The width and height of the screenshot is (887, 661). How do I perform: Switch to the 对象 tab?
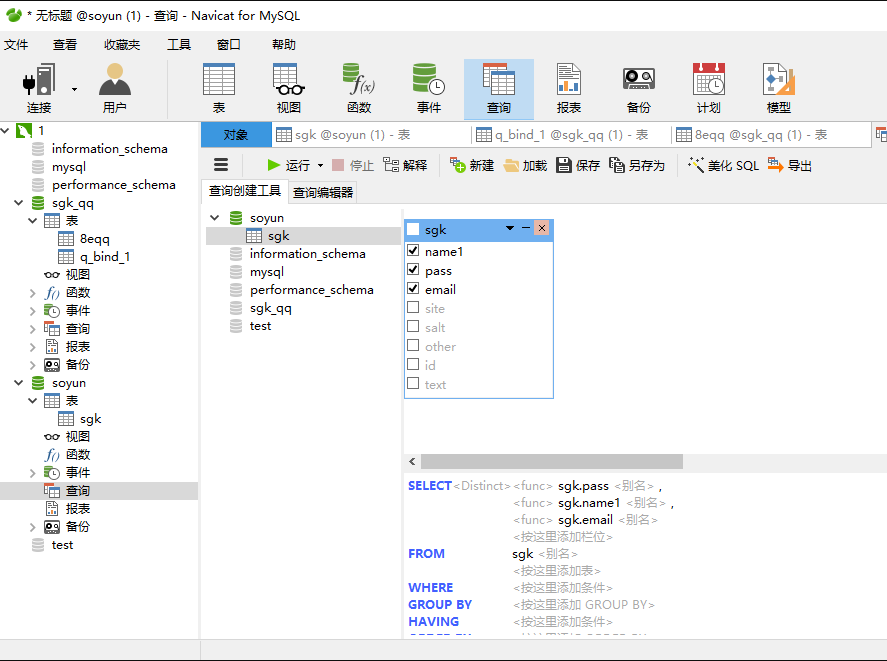[x=236, y=135]
